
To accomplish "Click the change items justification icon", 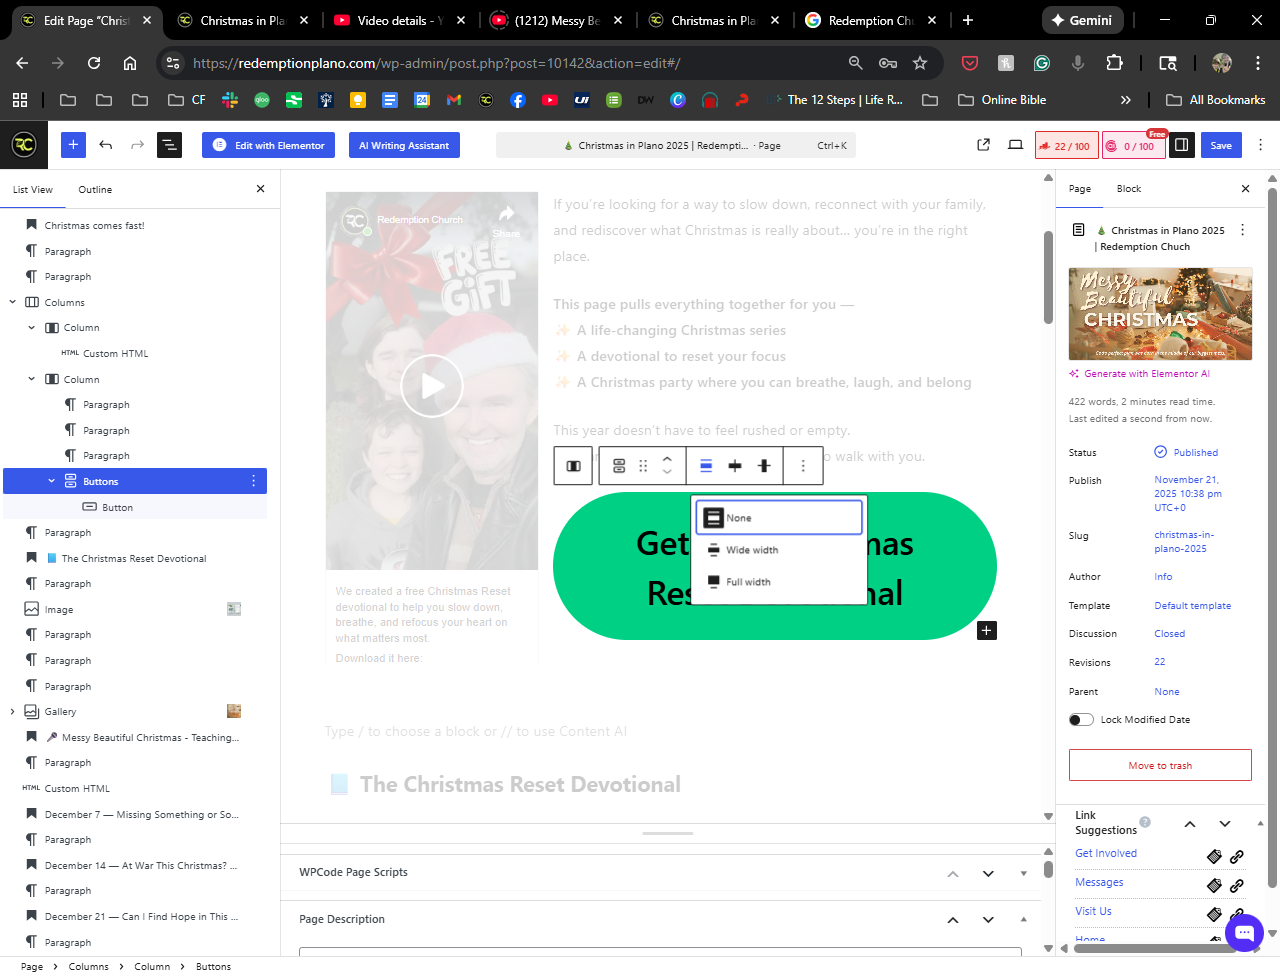I will tap(735, 466).
